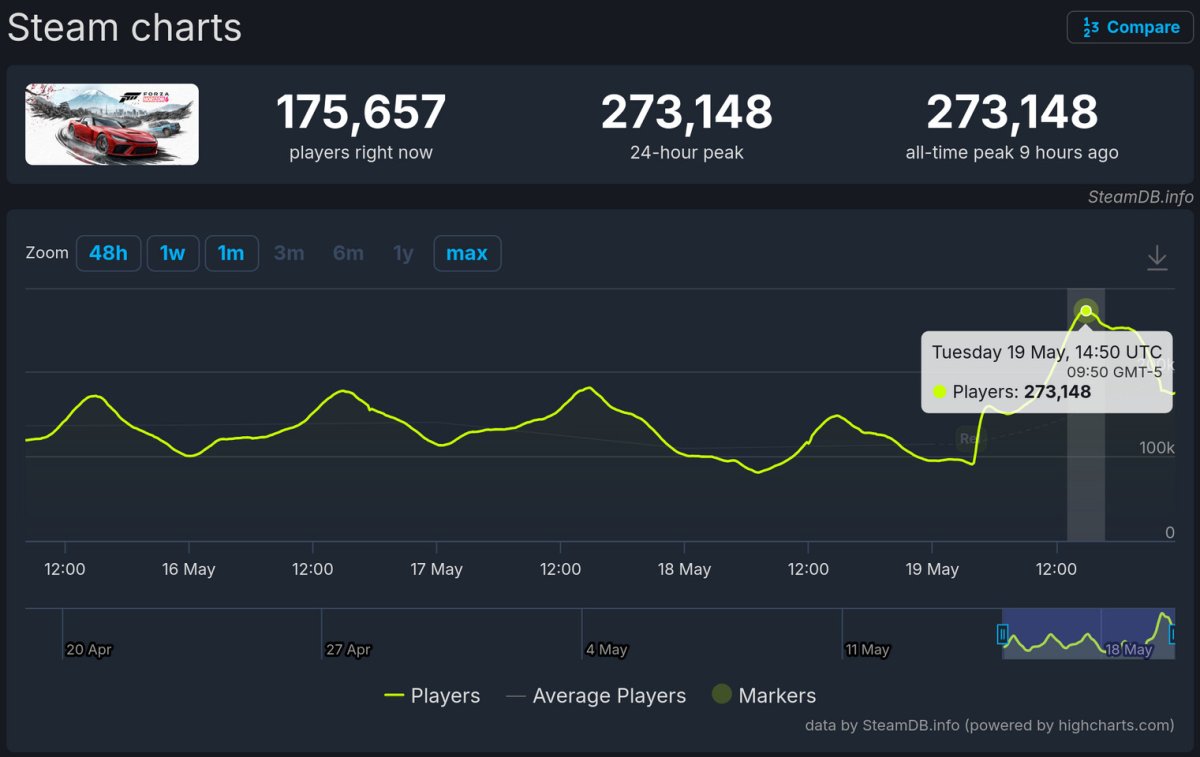This screenshot has width=1200, height=757.
Task: Click the 11 May navigator label
Action: [867, 649]
